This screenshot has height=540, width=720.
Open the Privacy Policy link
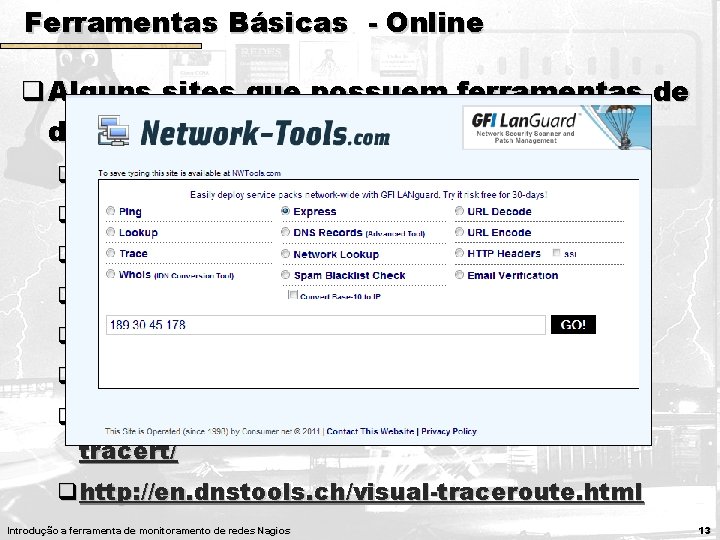click(449, 431)
